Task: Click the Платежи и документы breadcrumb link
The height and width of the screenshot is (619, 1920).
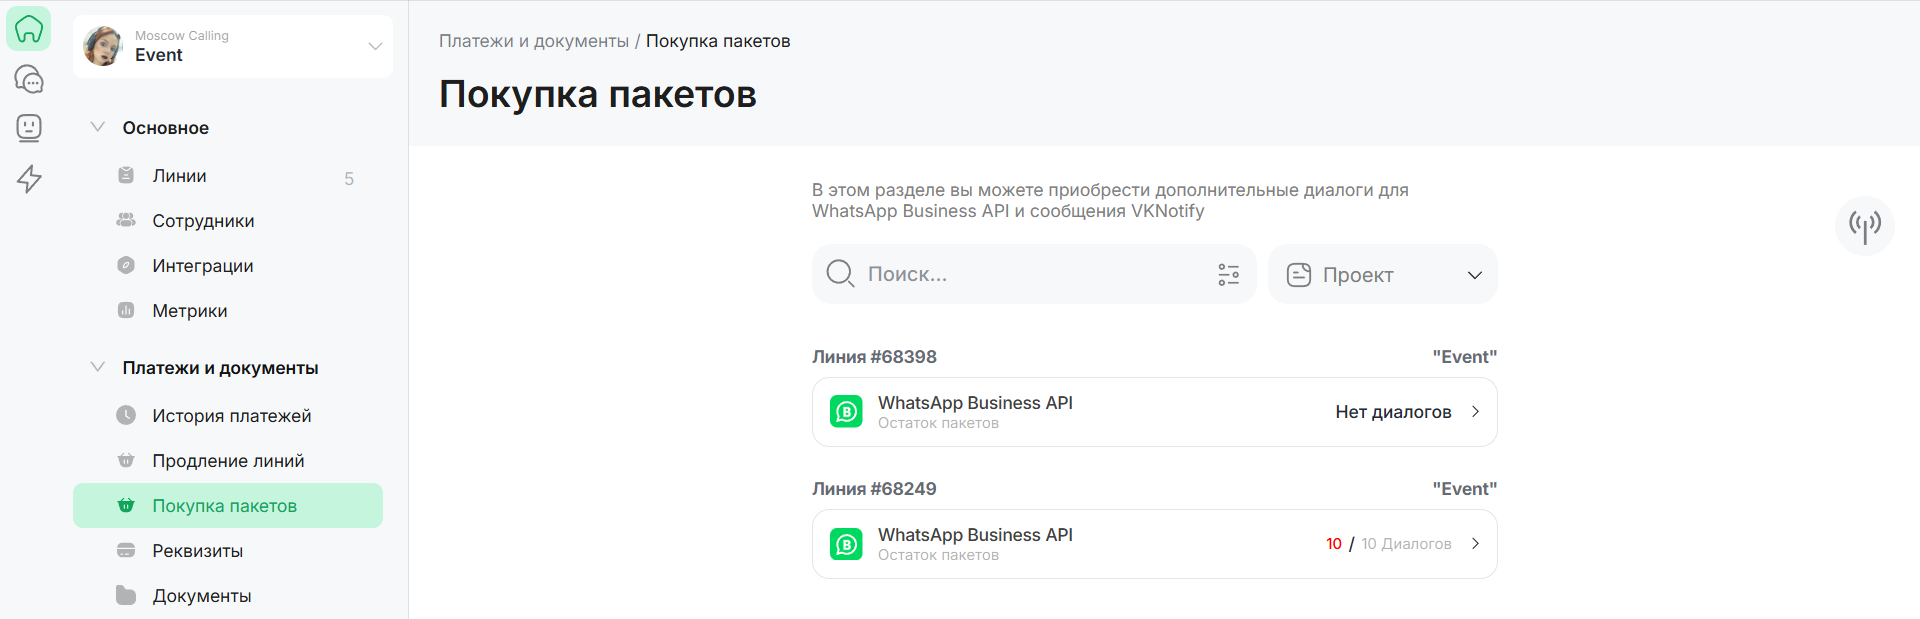Action: coord(533,41)
